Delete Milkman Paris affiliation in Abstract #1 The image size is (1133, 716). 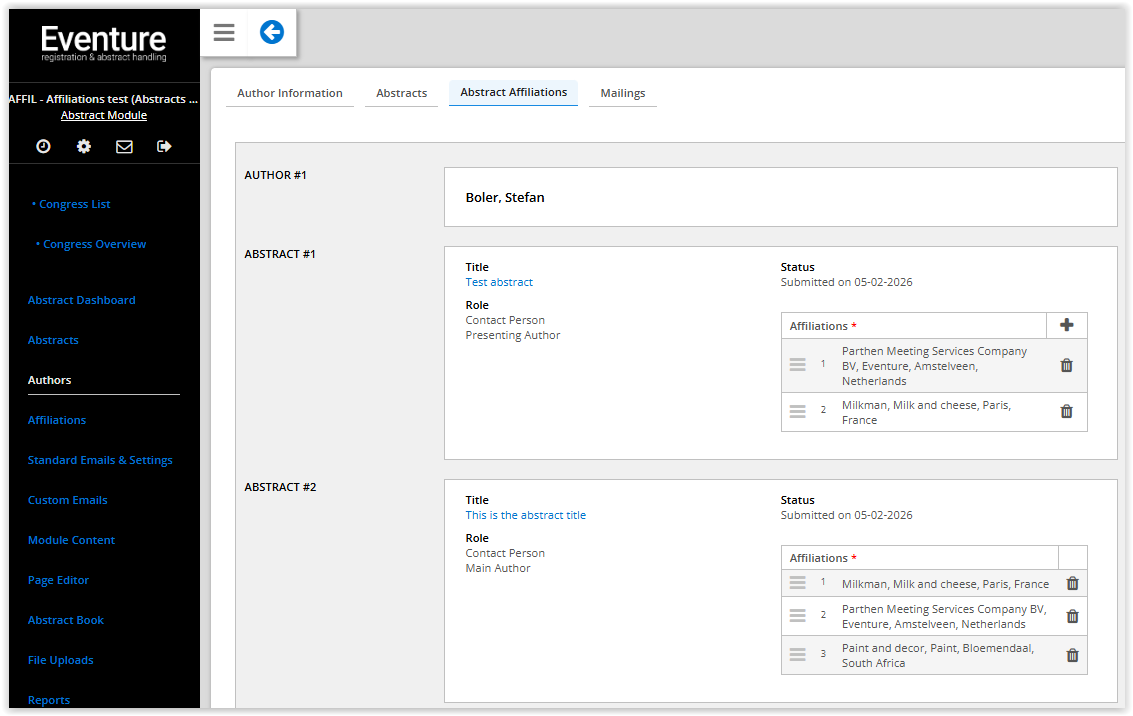pos(1066,412)
